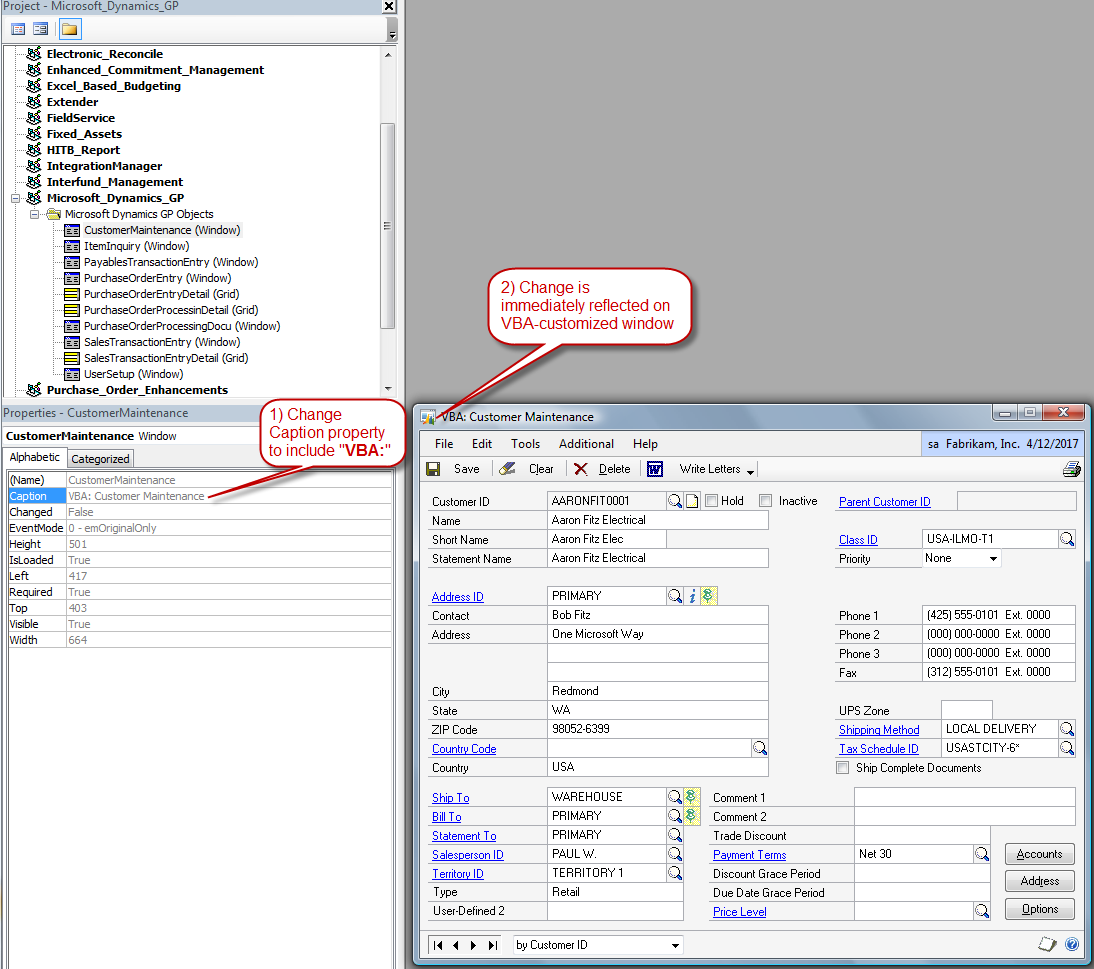The height and width of the screenshot is (969, 1094).
Task: Check the Inactive checkbox
Action: 766,501
